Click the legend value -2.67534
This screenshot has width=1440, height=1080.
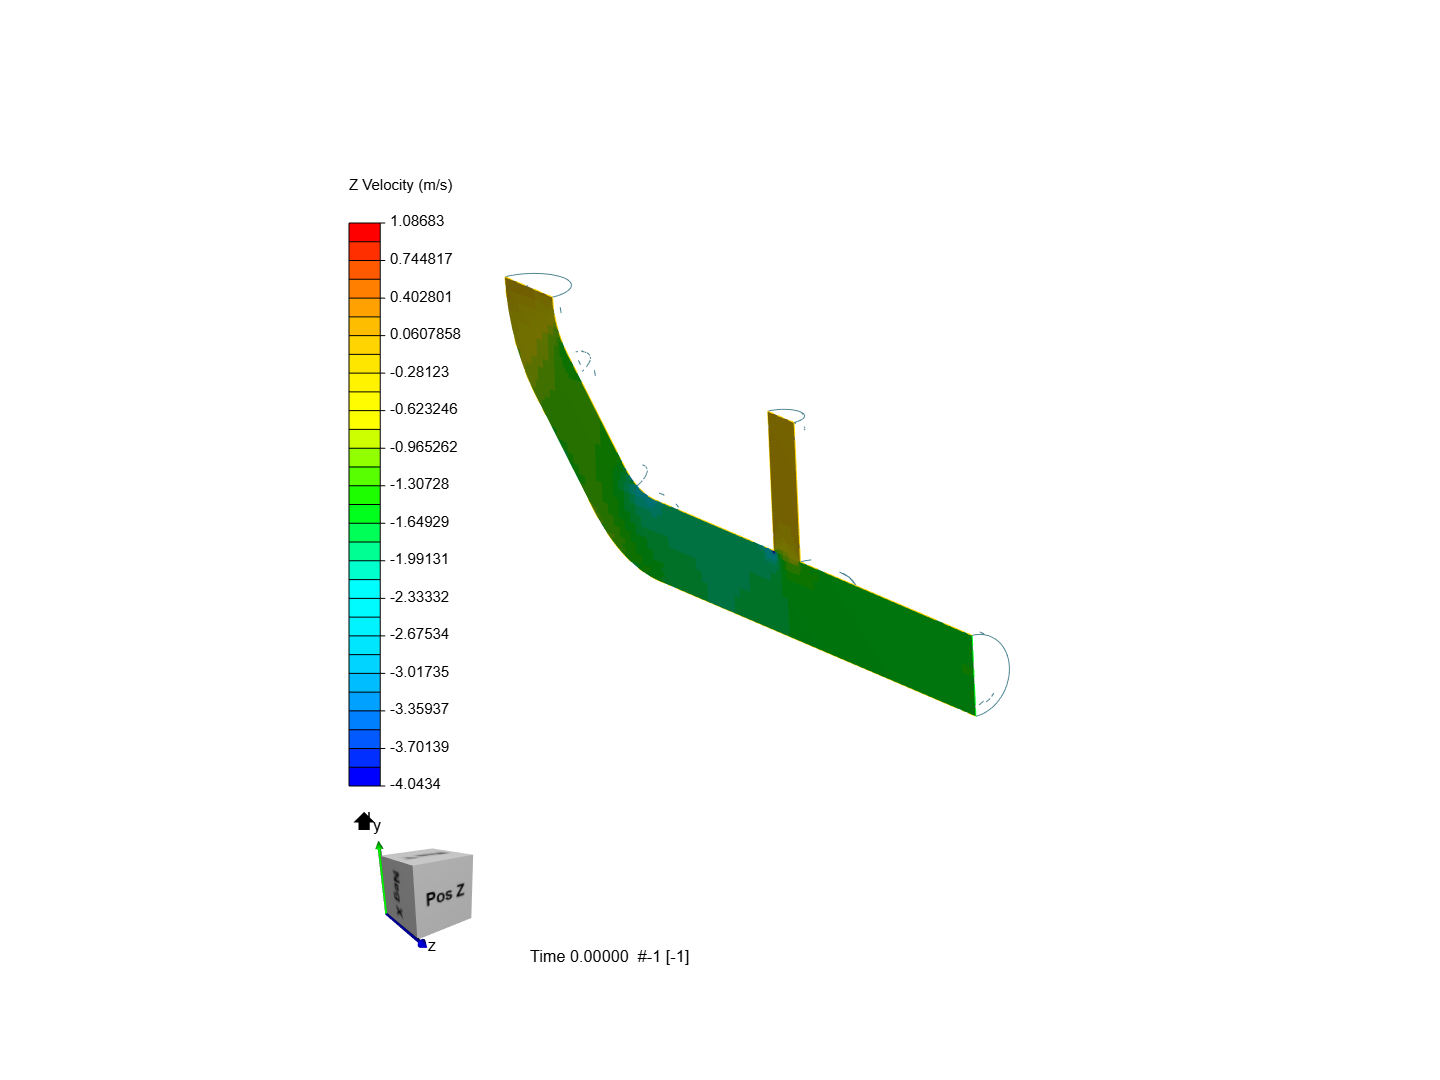[x=420, y=634]
